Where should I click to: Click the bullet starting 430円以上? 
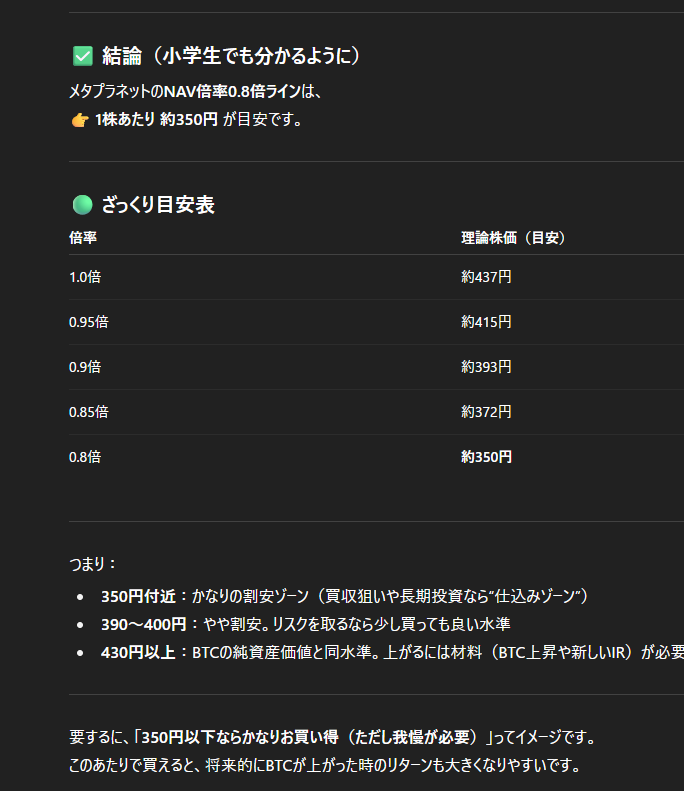[x=392, y=652]
